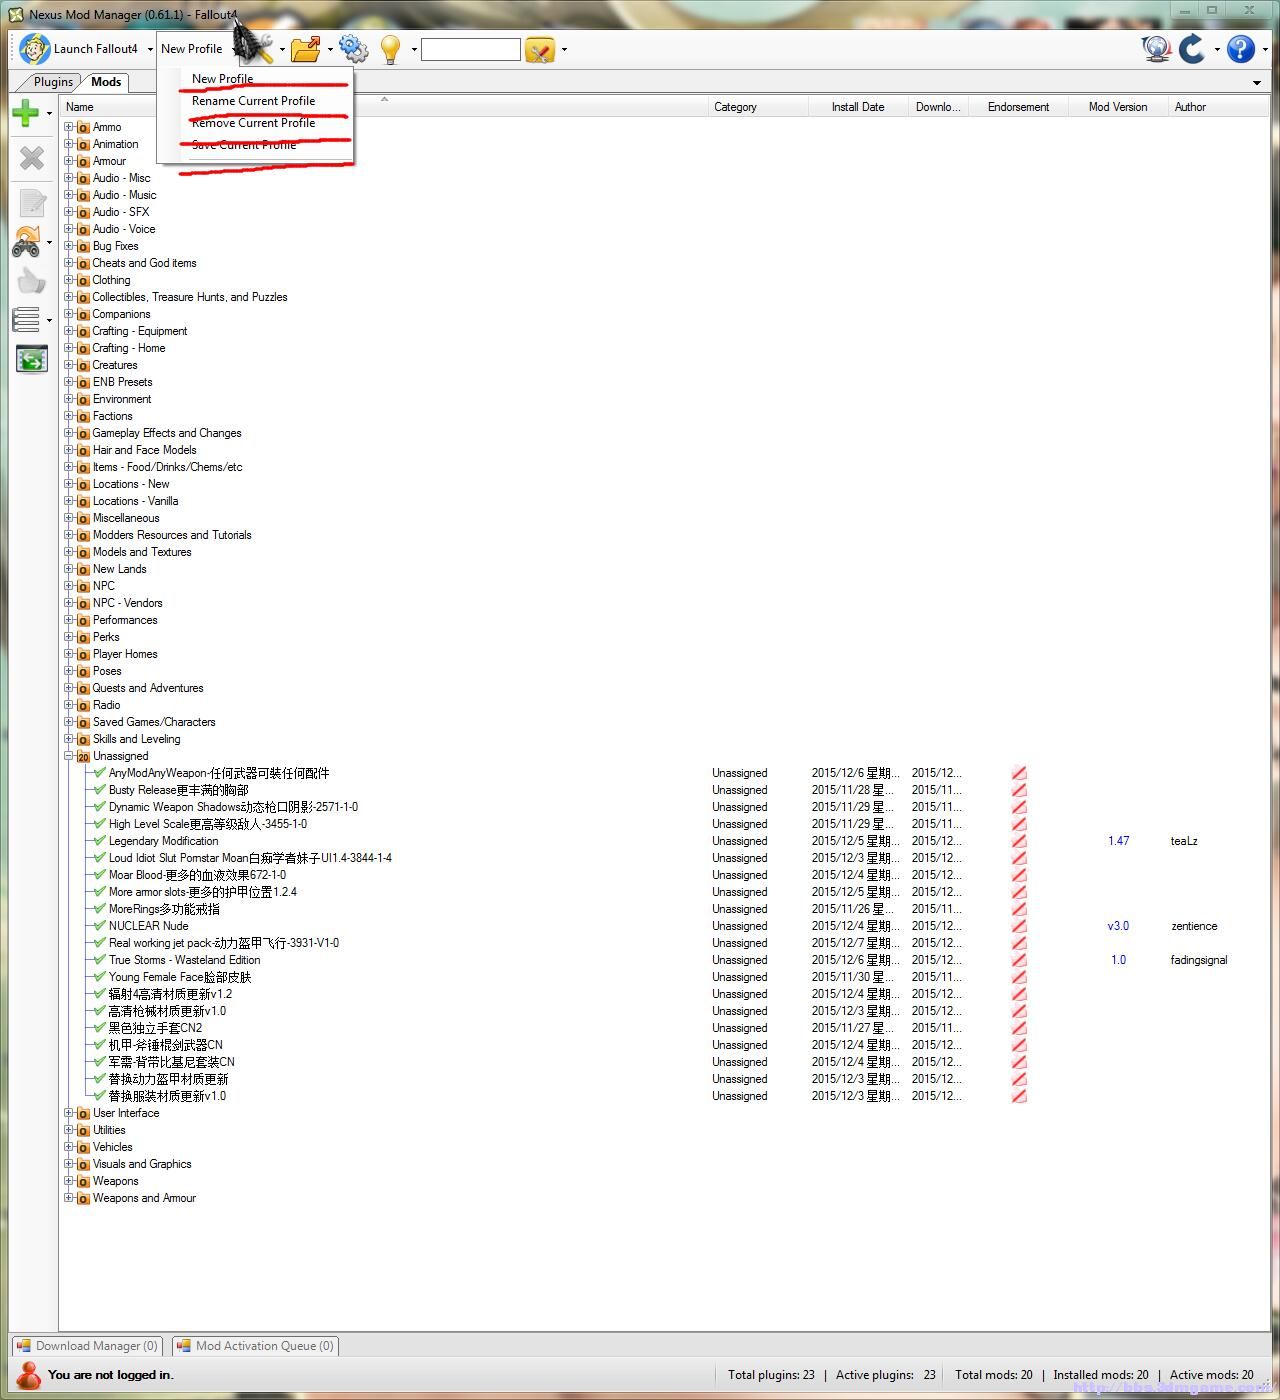The height and width of the screenshot is (1400, 1280).
Task: Select New Profile in the dropdown menu
Action: click(222, 79)
